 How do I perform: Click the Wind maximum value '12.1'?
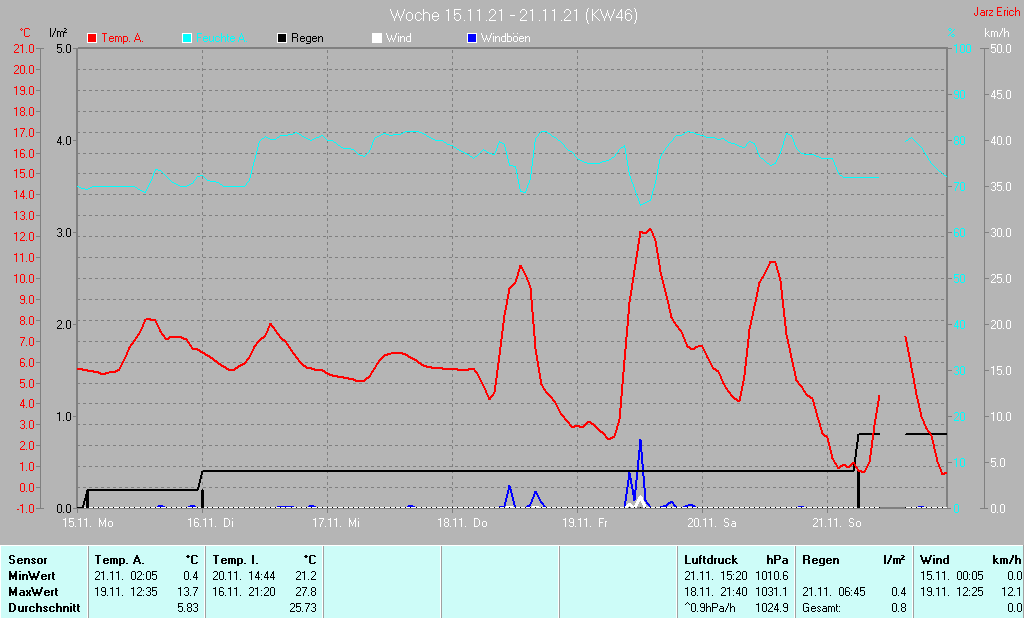click(1012, 592)
